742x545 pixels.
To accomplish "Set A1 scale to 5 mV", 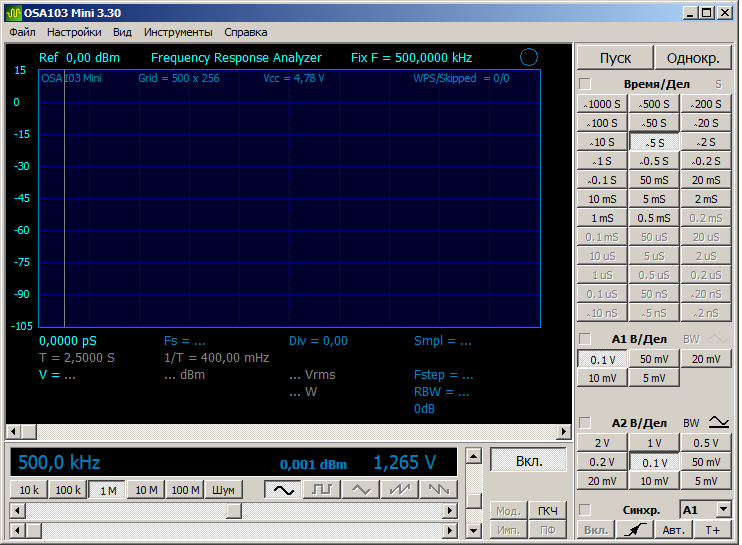I will pos(654,378).
